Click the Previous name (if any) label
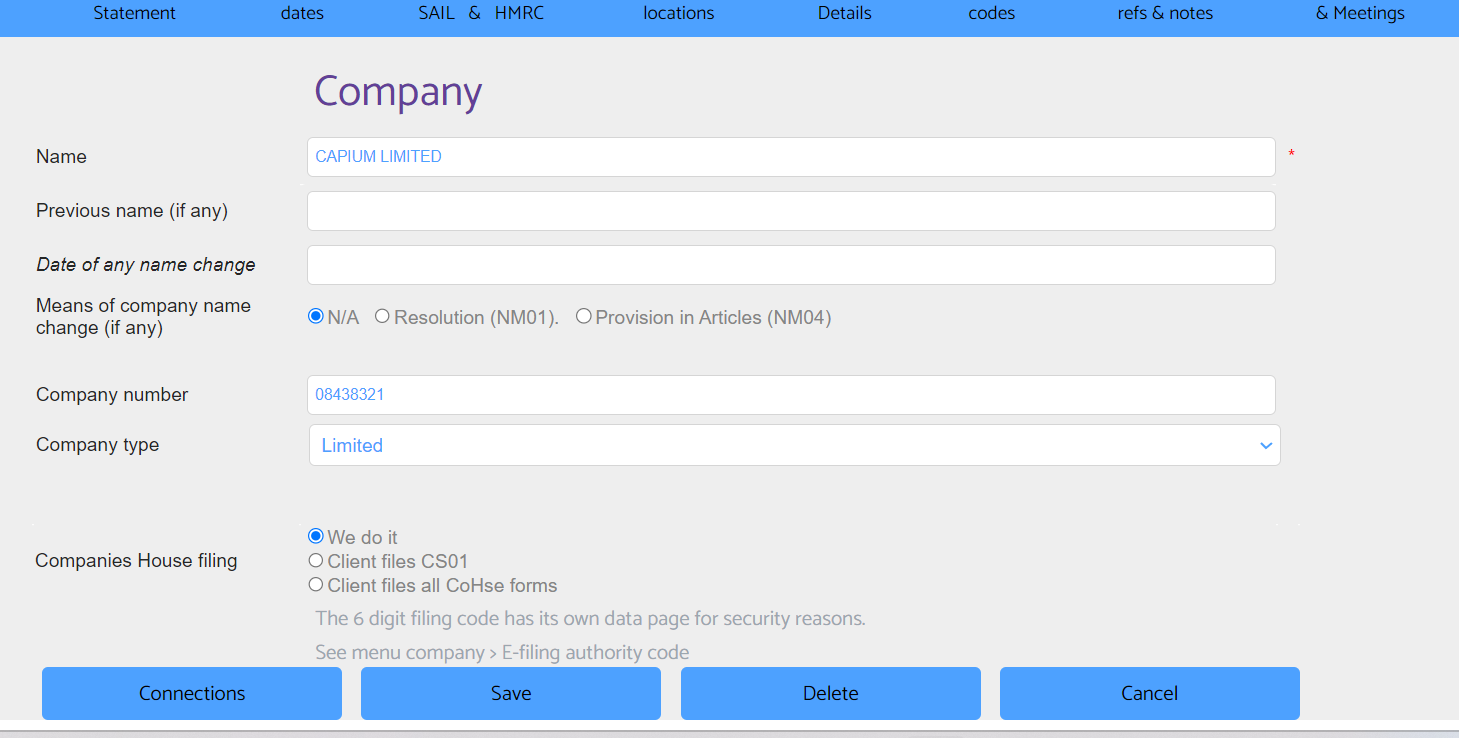This screenshot has width=1459, height=738. pos(132,211)
